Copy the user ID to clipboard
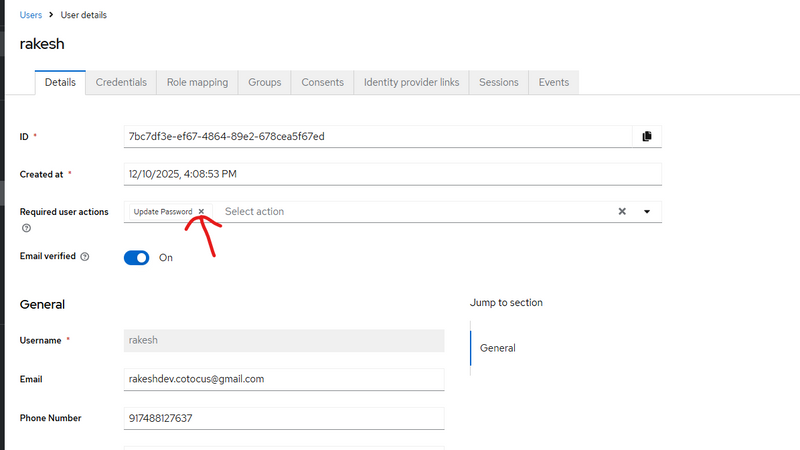 pyautogui.click(x=647, y=136)
